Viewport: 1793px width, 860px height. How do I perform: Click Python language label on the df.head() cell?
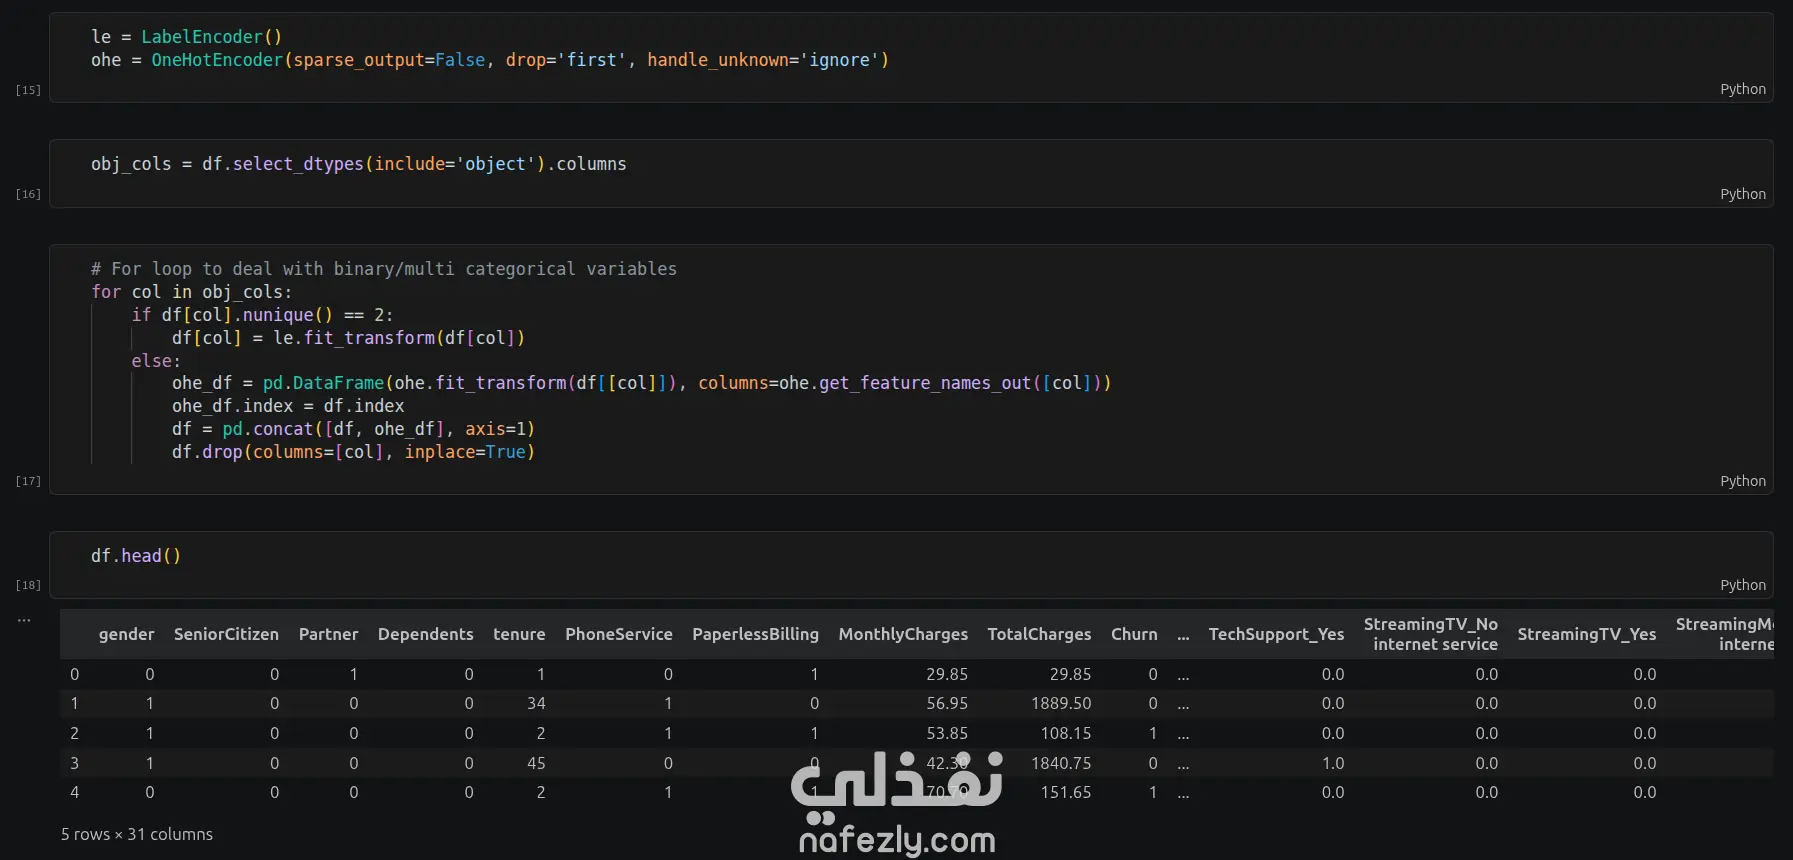(x=1742, y=585)
